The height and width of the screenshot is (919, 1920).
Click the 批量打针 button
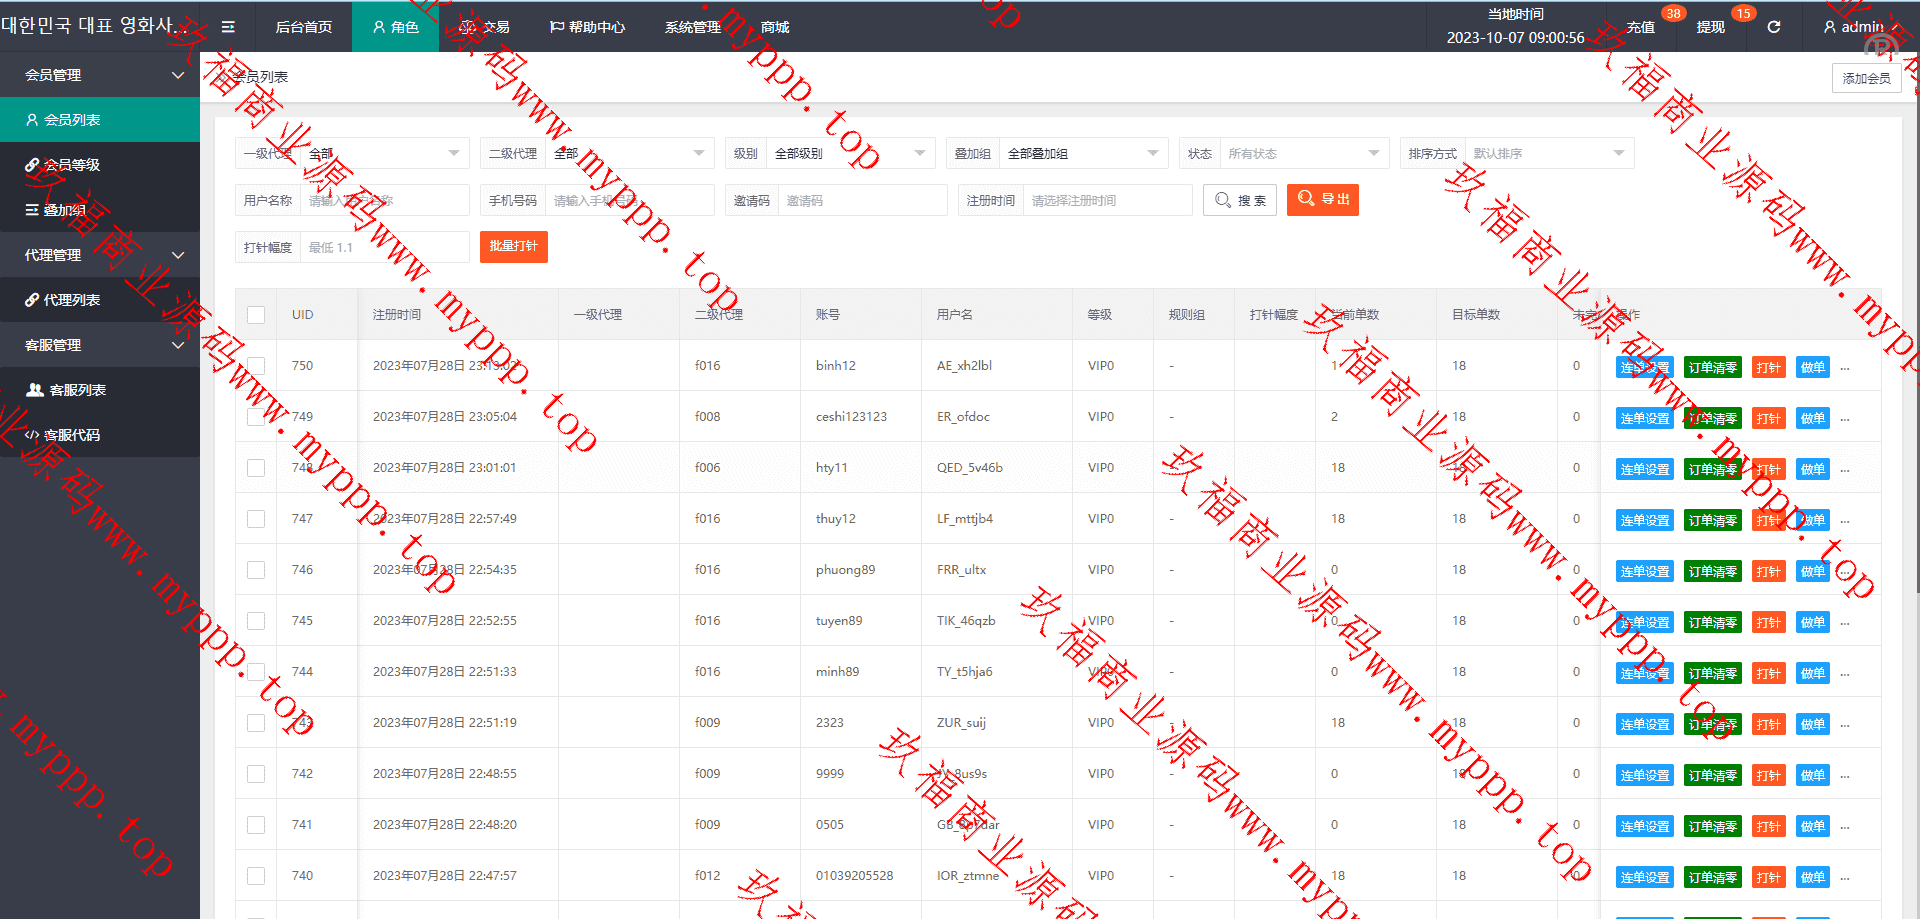[513, 247]
